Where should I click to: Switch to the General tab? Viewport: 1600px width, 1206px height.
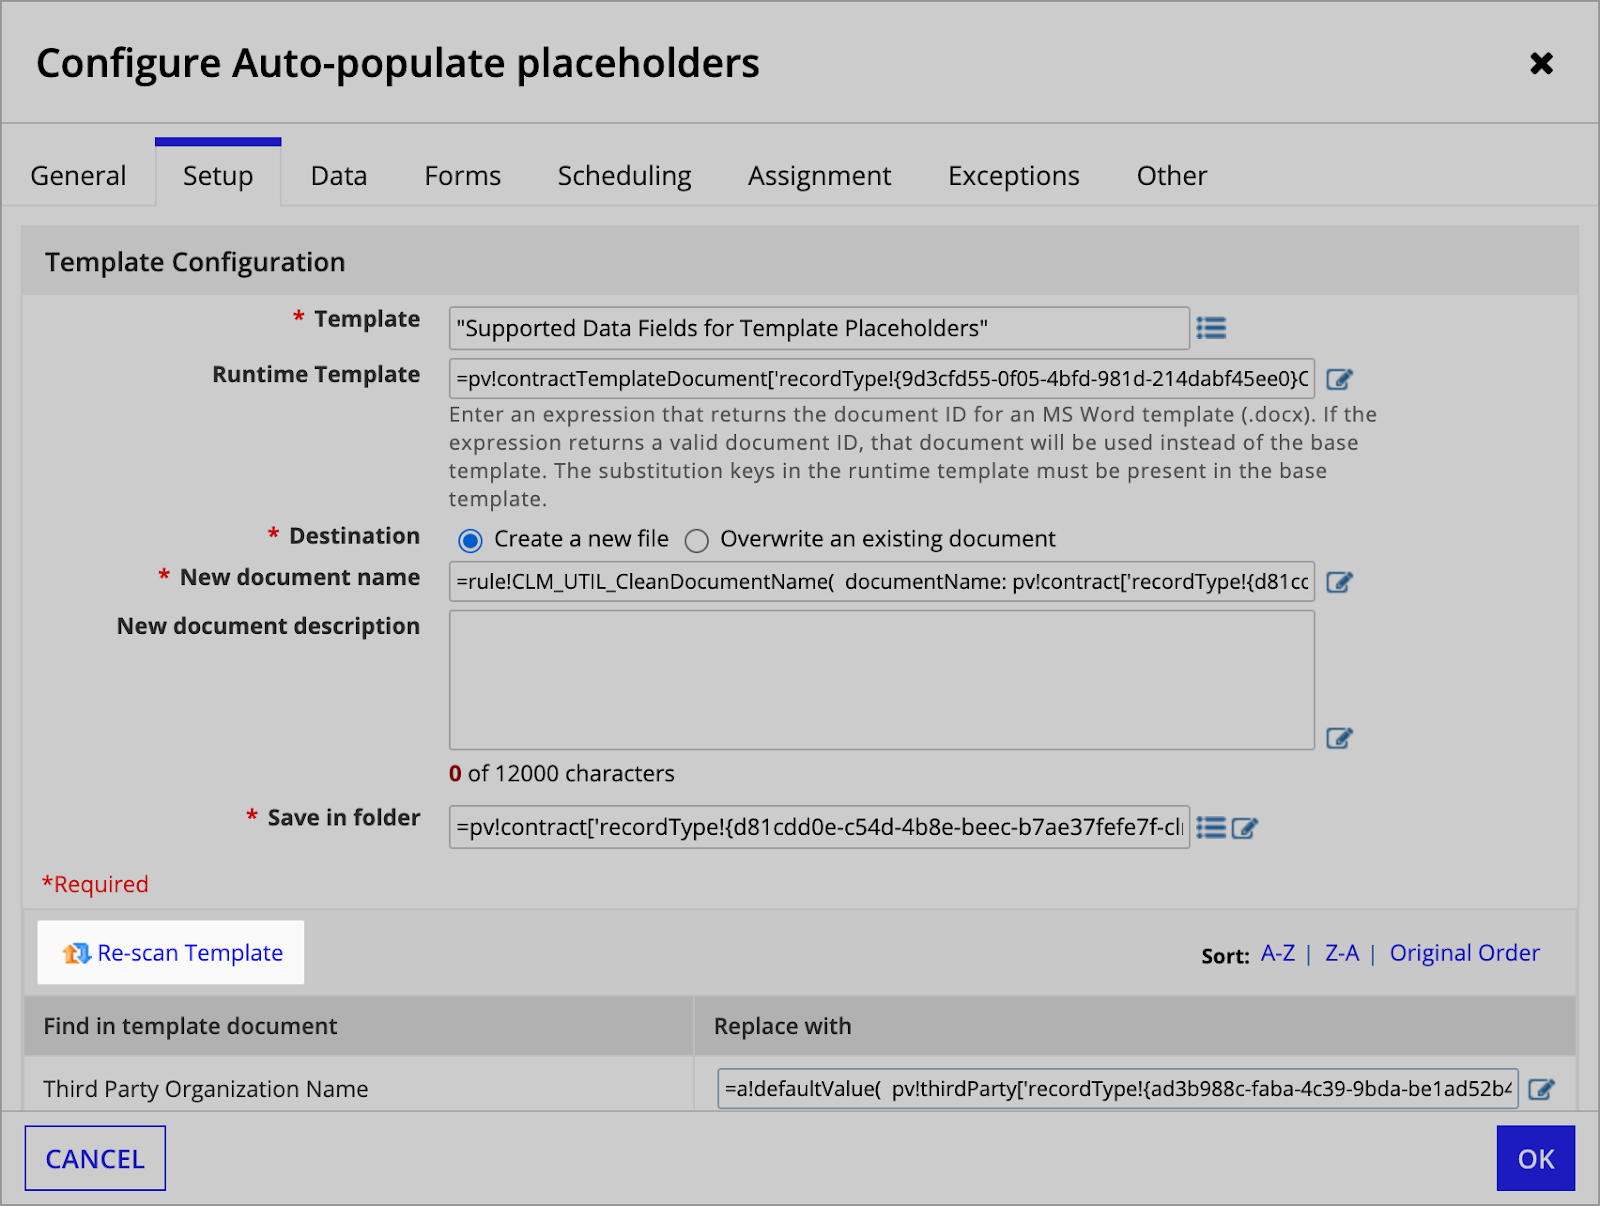pyautogui.click(x=78, y=176)
